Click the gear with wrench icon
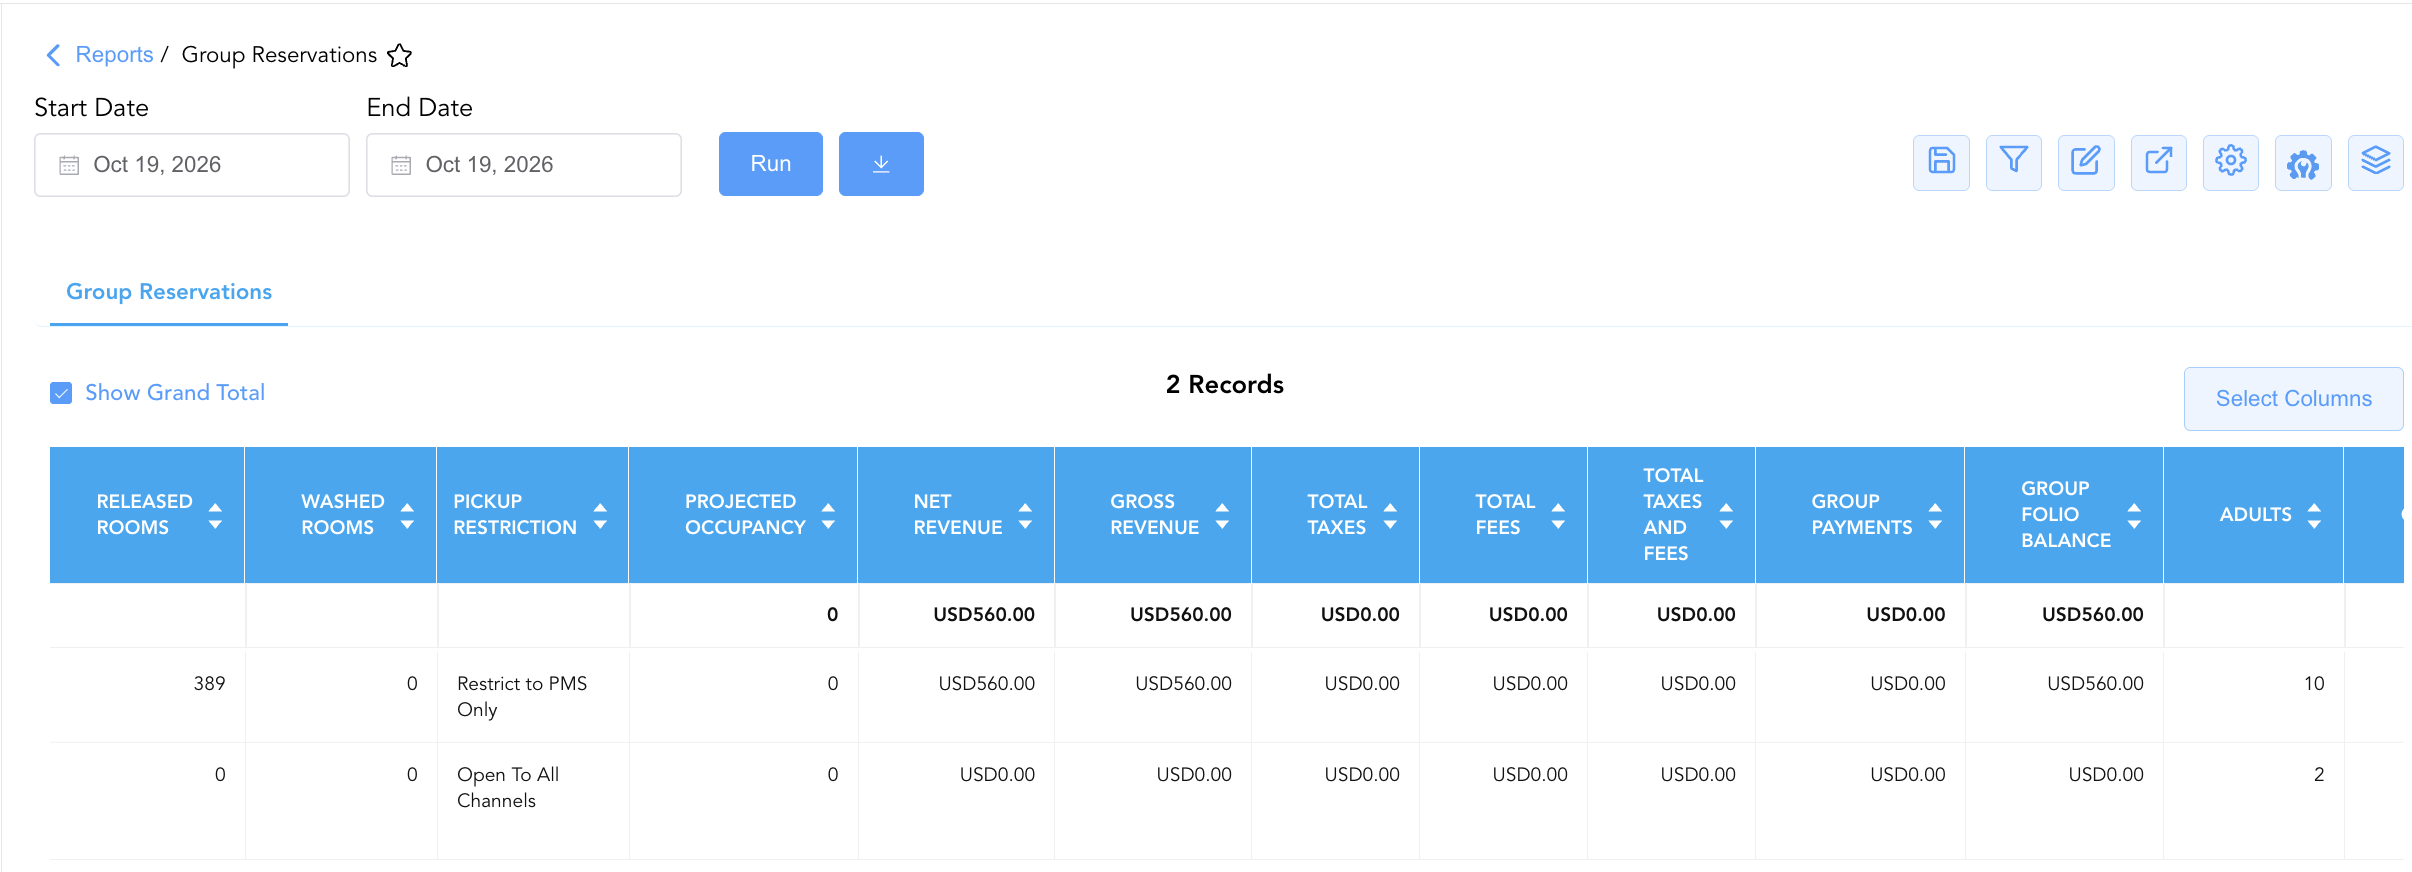The width and height of the screenshot is (2412, 872). [x=2303, y=162]
